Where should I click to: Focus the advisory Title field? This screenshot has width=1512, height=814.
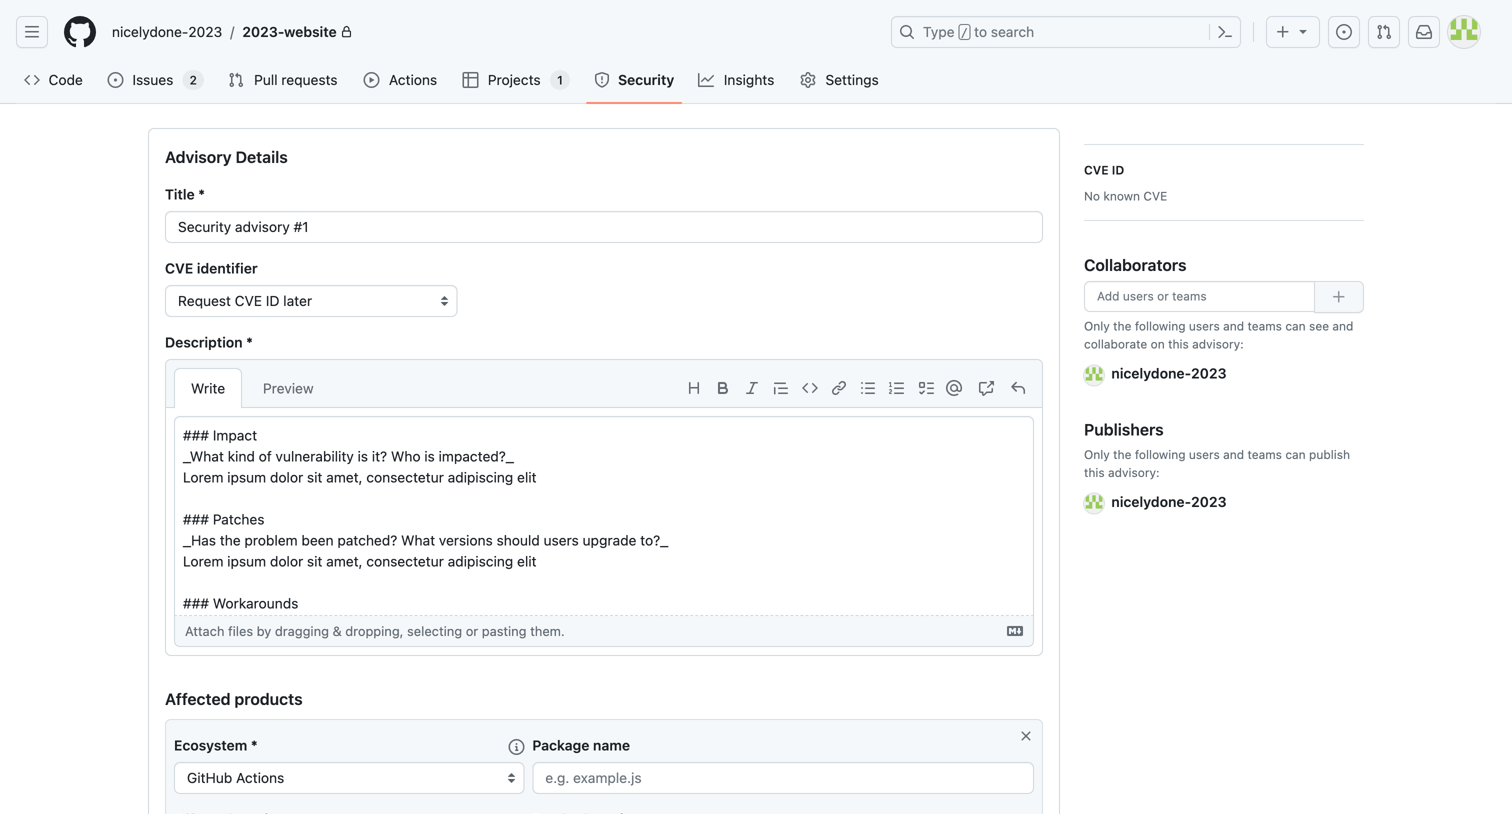604,227
